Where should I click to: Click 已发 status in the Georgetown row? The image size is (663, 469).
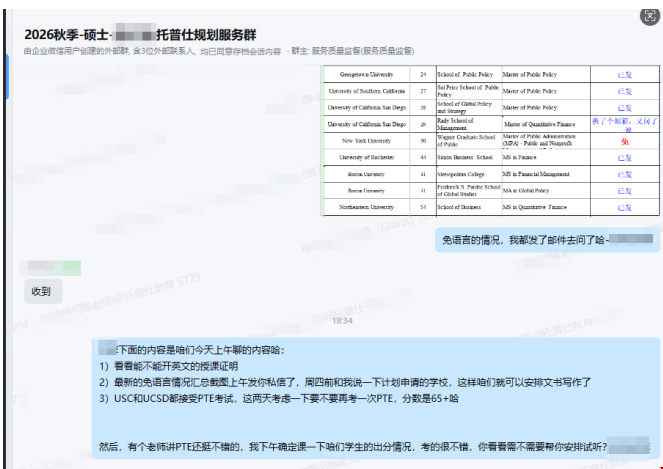625,75
